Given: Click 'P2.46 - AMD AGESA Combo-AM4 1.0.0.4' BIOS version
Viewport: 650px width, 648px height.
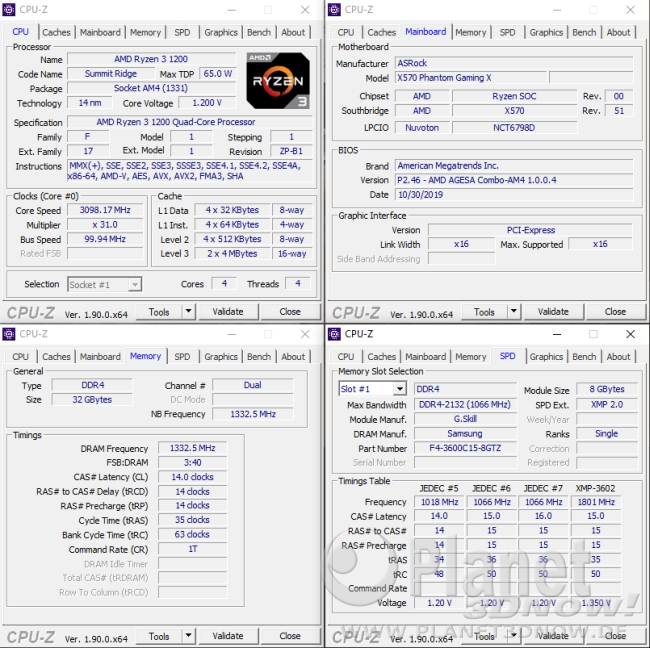Looking at the screenshot, I should click(x=514, y=180).
